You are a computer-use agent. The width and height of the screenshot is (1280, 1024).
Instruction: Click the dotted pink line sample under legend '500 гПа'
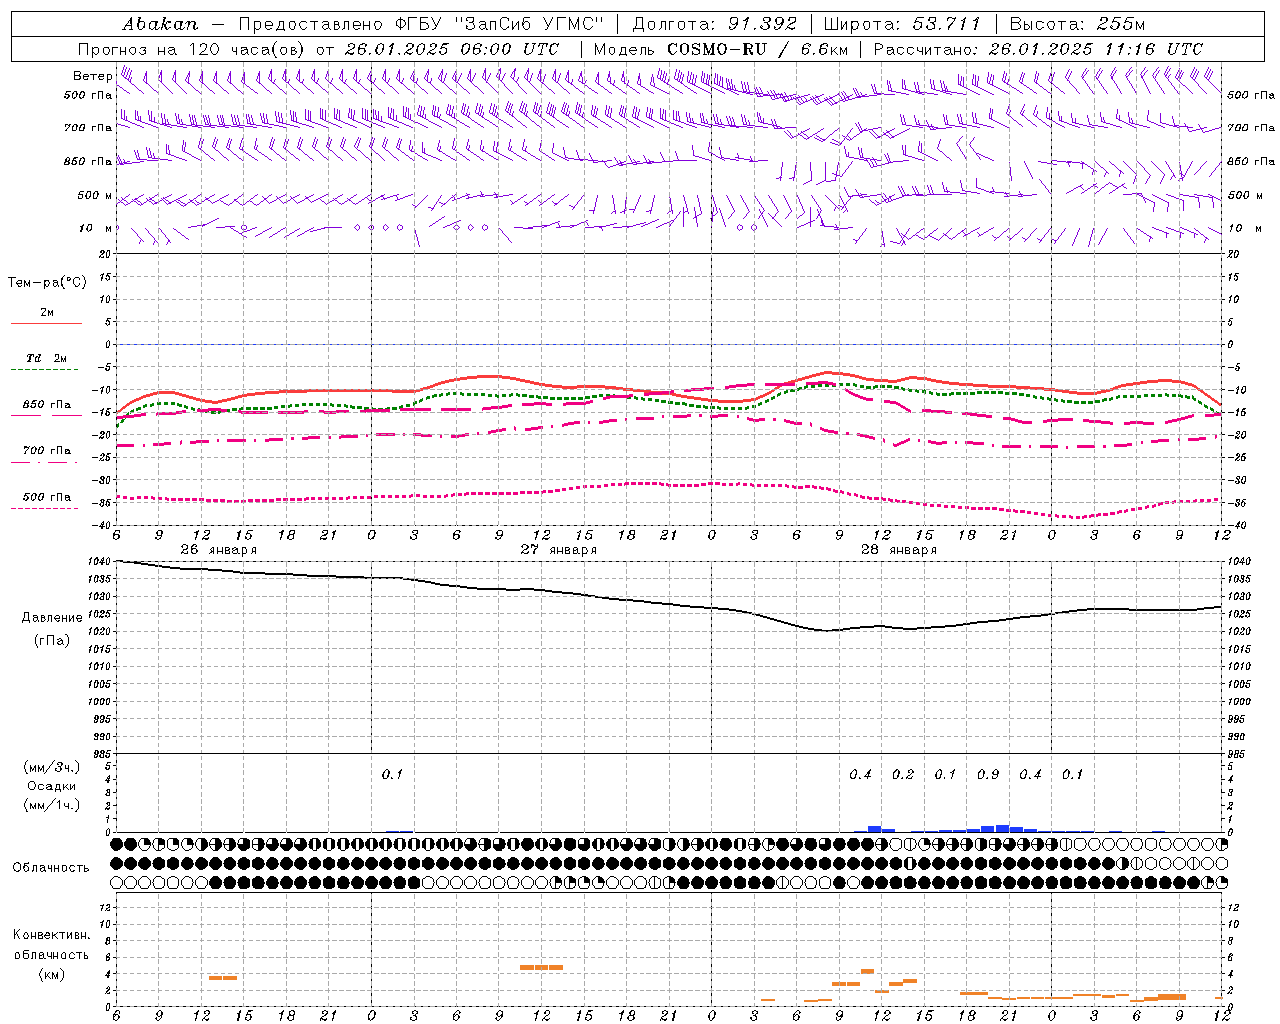pyautogui.click(x=46, y=508)
